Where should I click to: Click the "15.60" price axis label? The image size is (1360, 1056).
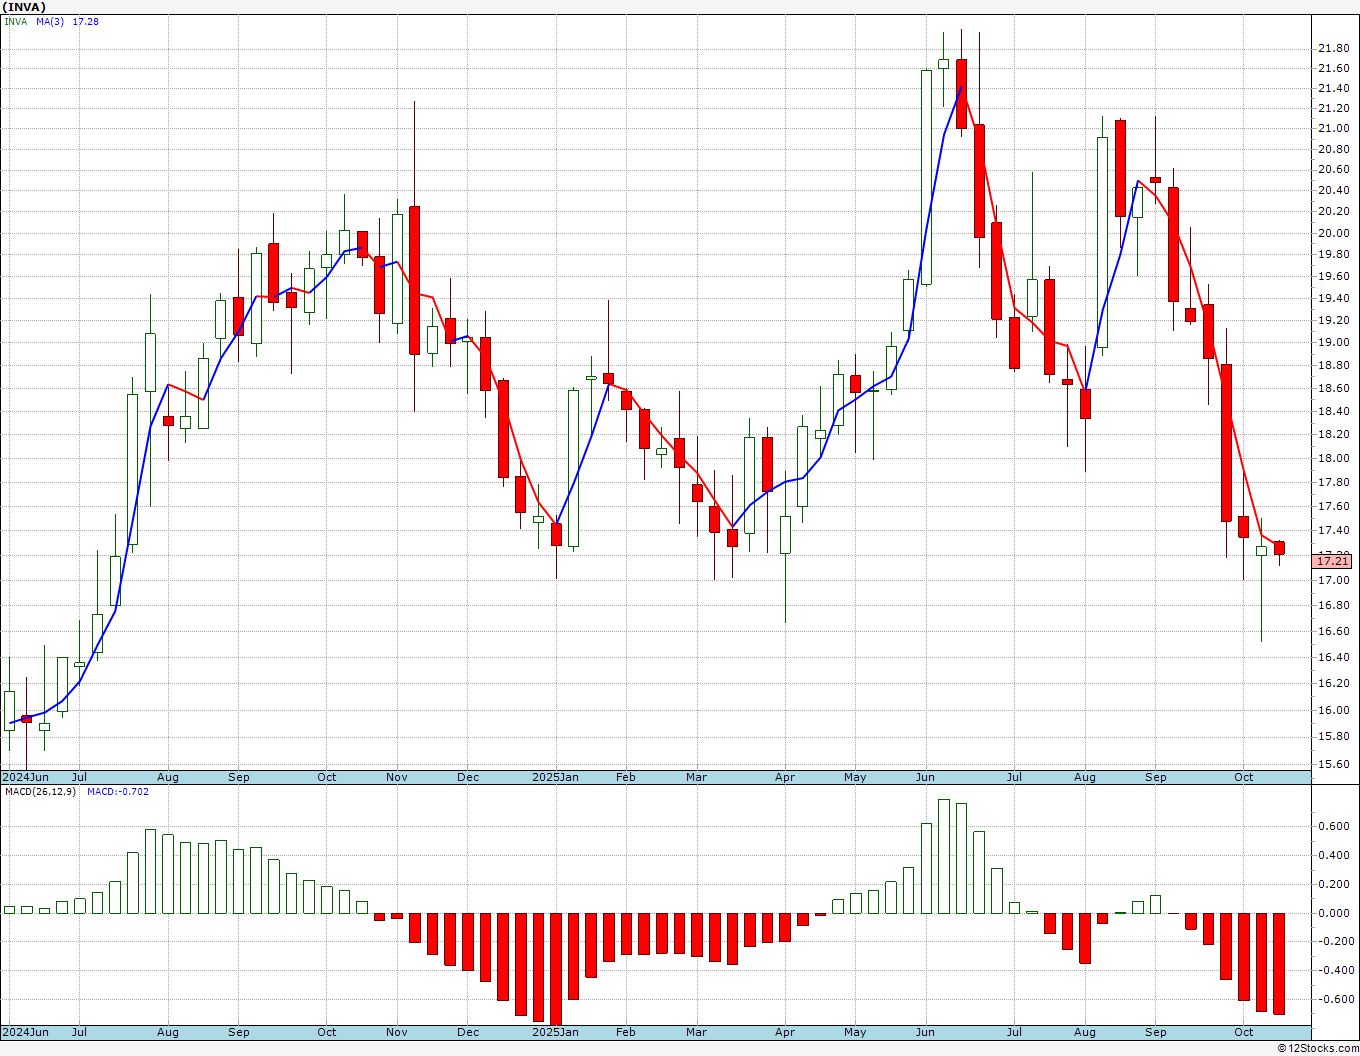pos(1333,765)
